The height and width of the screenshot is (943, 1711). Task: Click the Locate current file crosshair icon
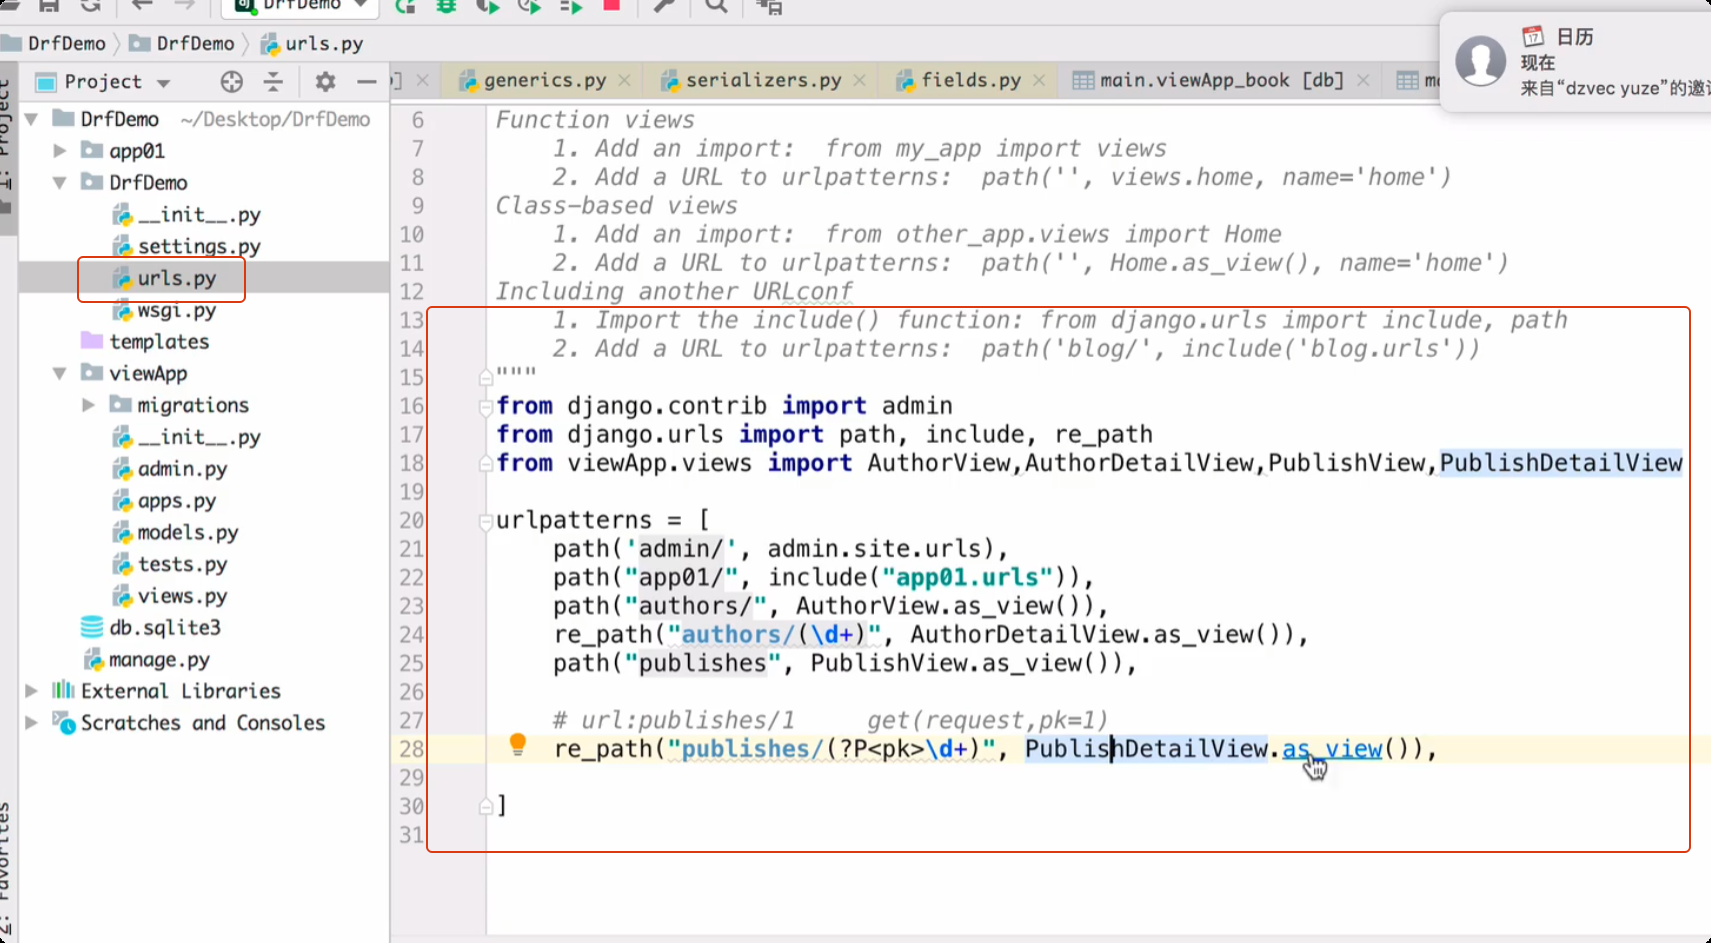pos(232,81)
